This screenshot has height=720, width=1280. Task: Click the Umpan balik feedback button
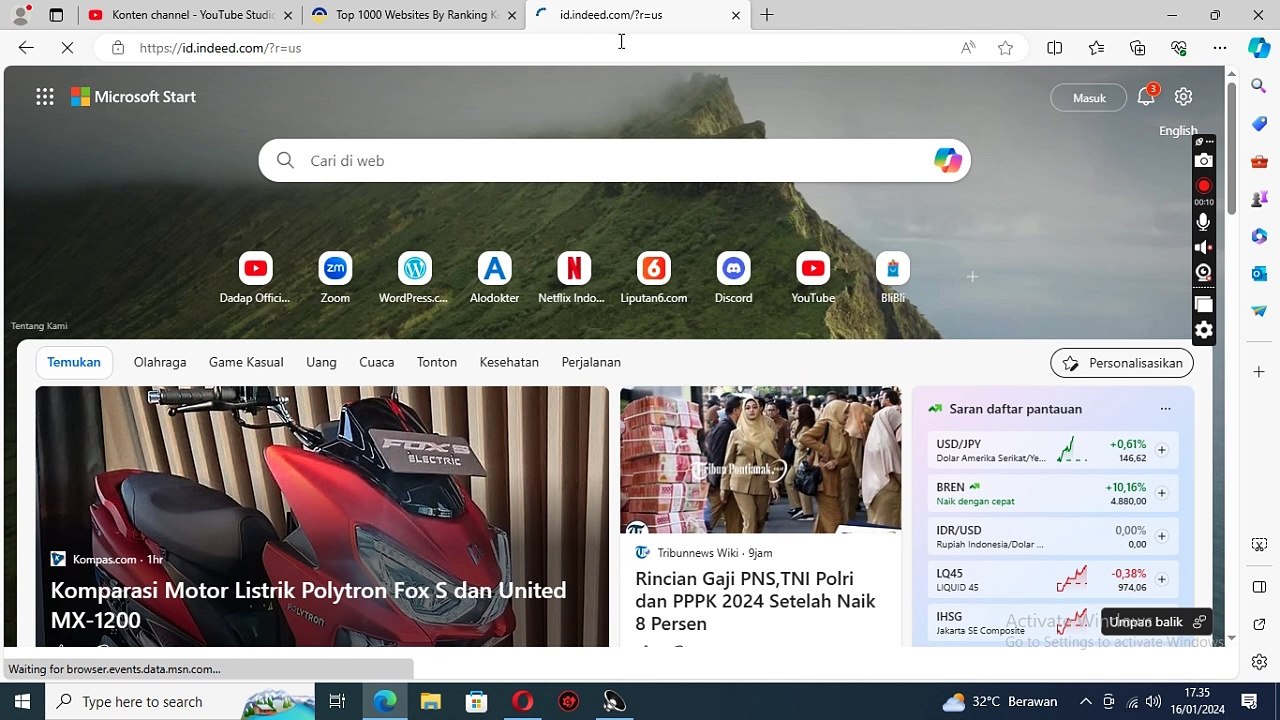point(1156,622)
